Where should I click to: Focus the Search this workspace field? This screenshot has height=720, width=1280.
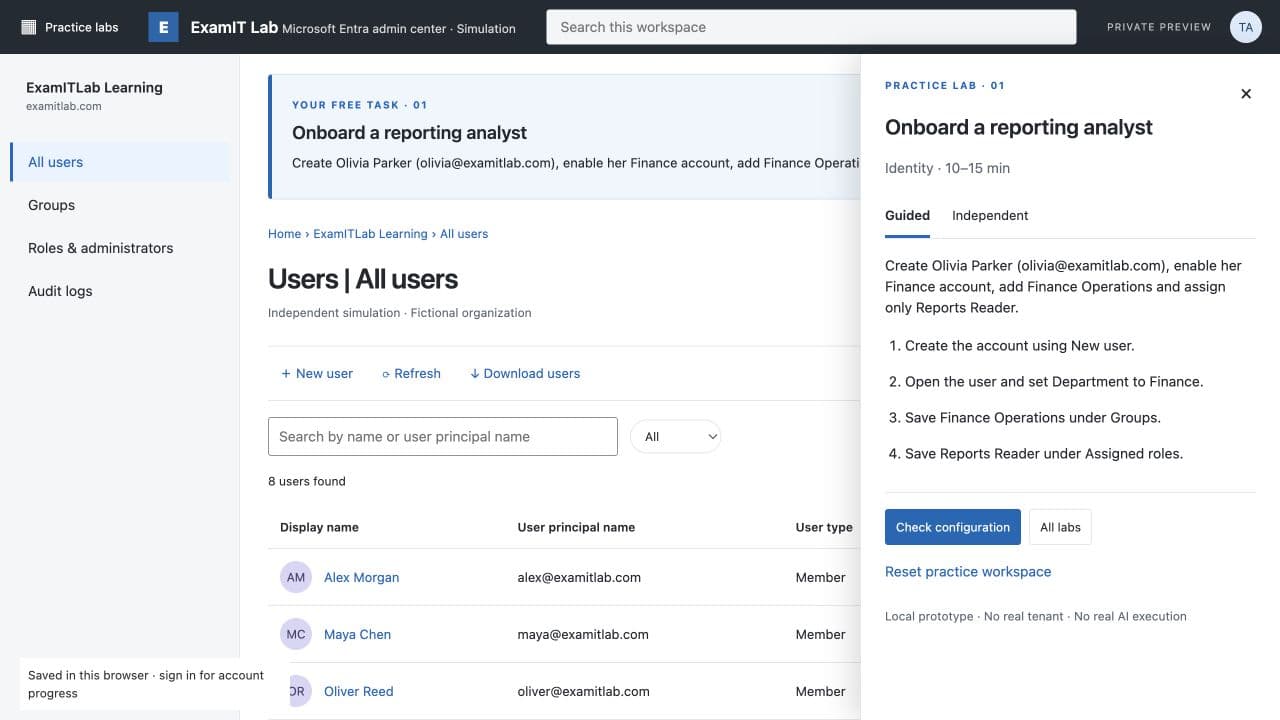point(811,27)
